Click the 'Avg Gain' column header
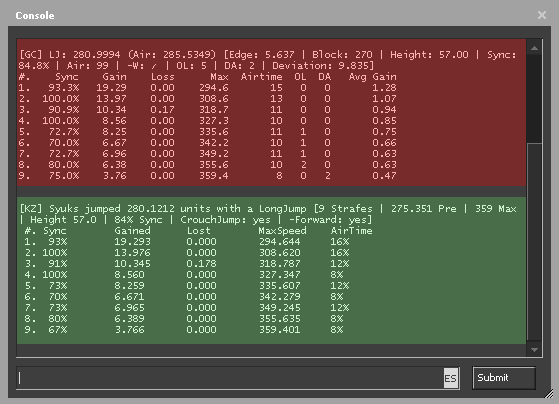The width and height of the screenshot is (559, 404). [x=373, y=77]
